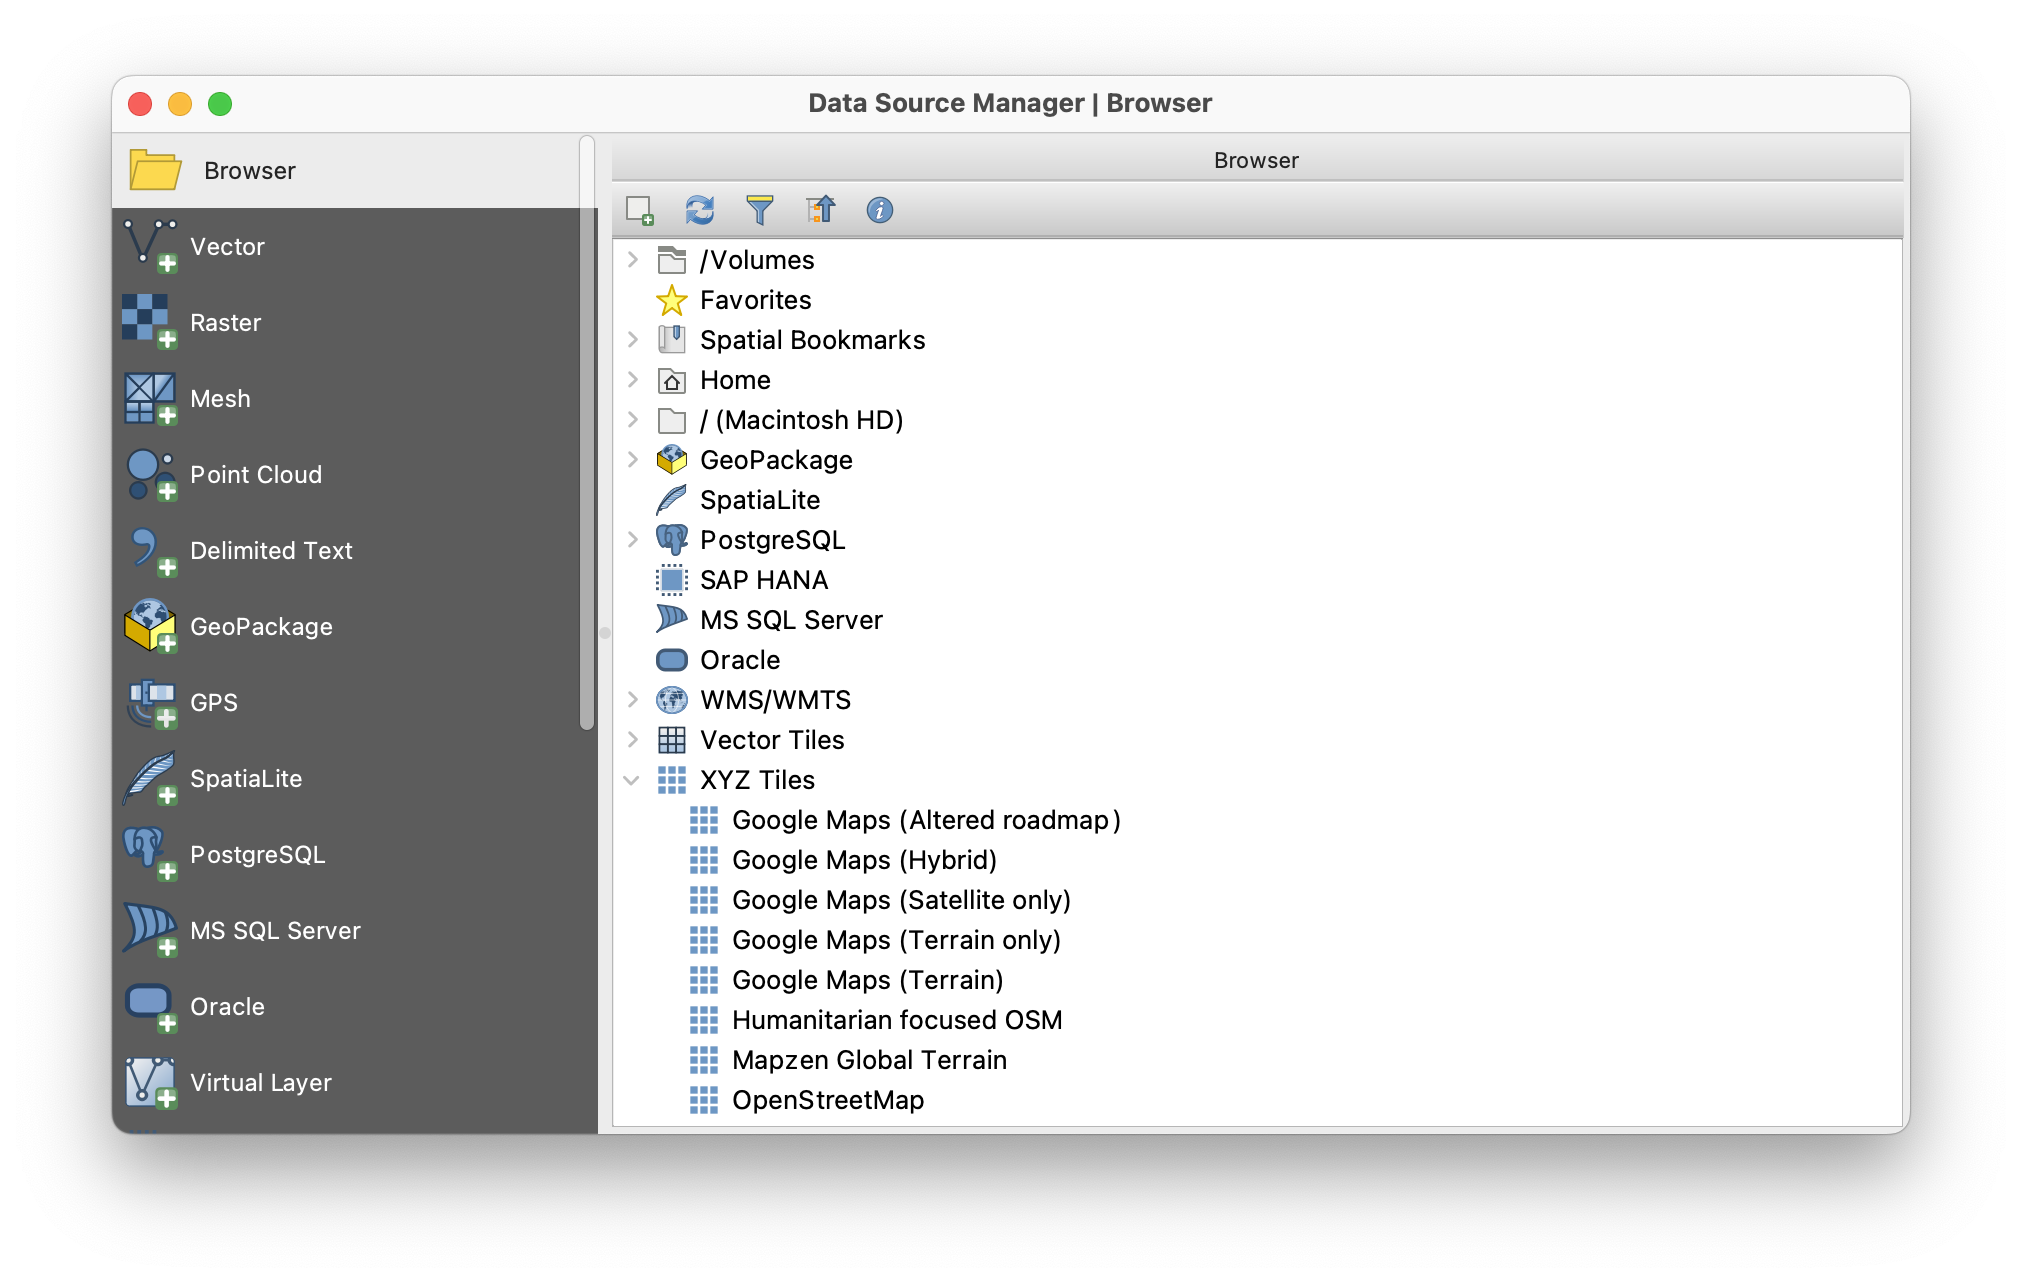Expand the PostgreSQL connections node
The width and height of the screenshot is (2022, 1282).
[x=632, y=540]
